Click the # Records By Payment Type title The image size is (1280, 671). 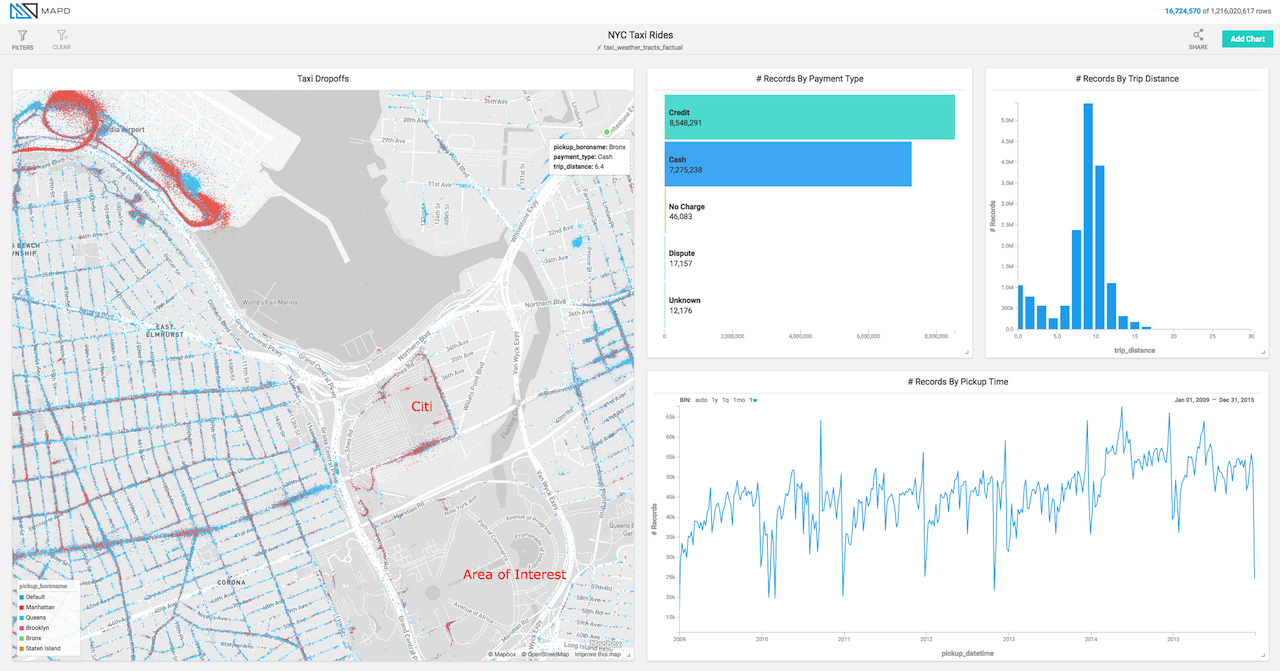[x=810, y=78]
